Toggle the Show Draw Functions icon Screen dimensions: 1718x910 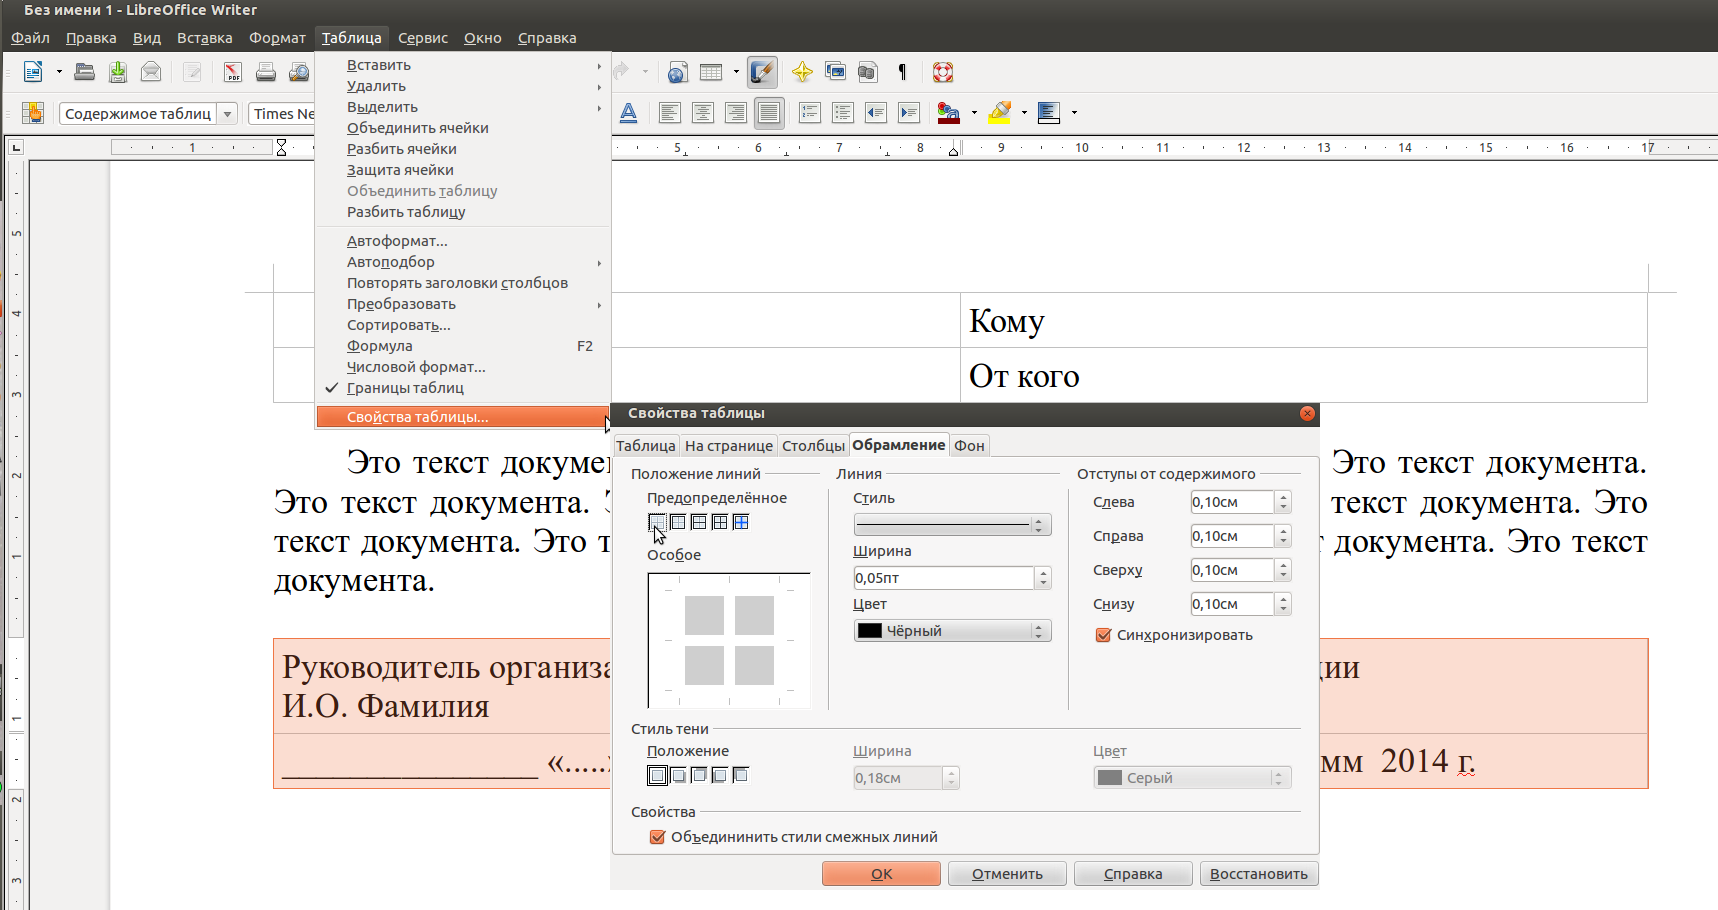coord(762,72)
